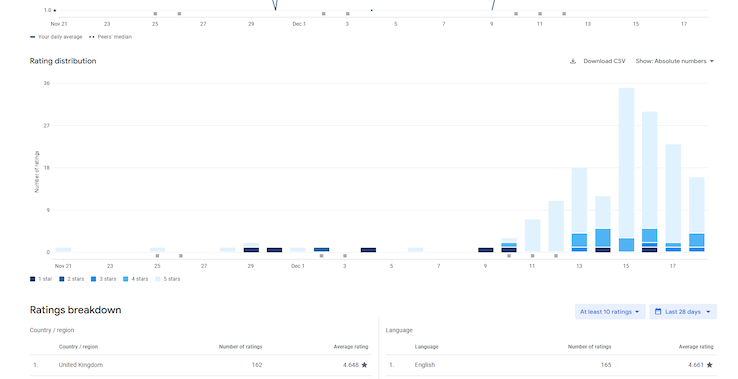Sort by Number of ratings under Country
The width and height of the screenshot is (738, 379).
[241, 347]
